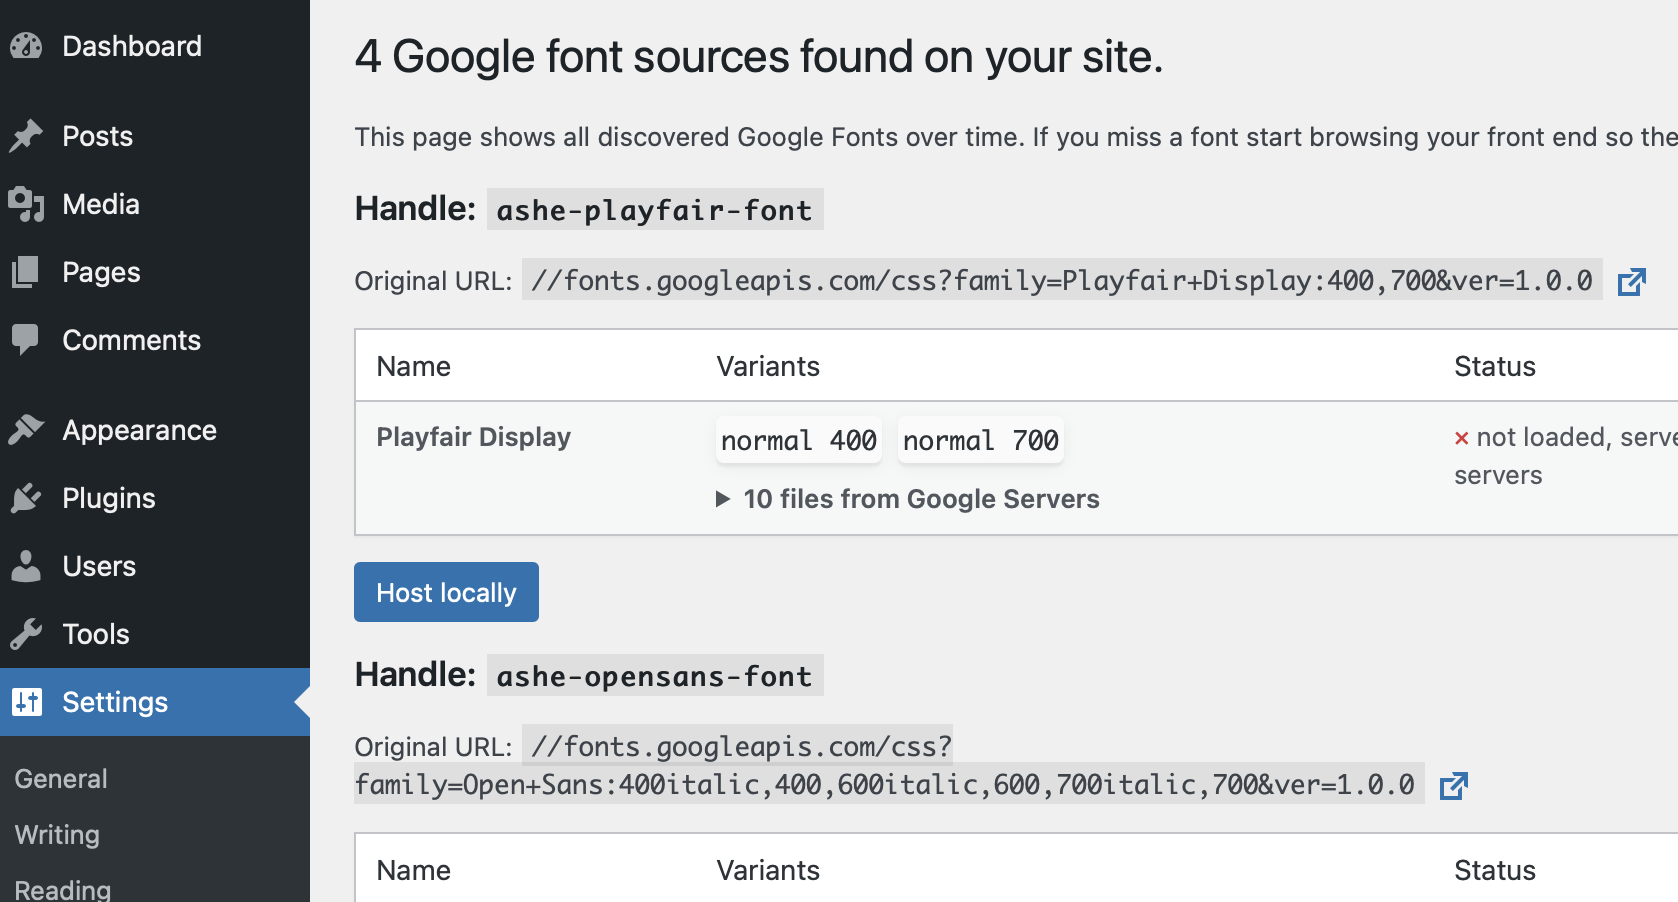Open Plugins via the plug icon
Screen dimensions: 1678x902
28,497
